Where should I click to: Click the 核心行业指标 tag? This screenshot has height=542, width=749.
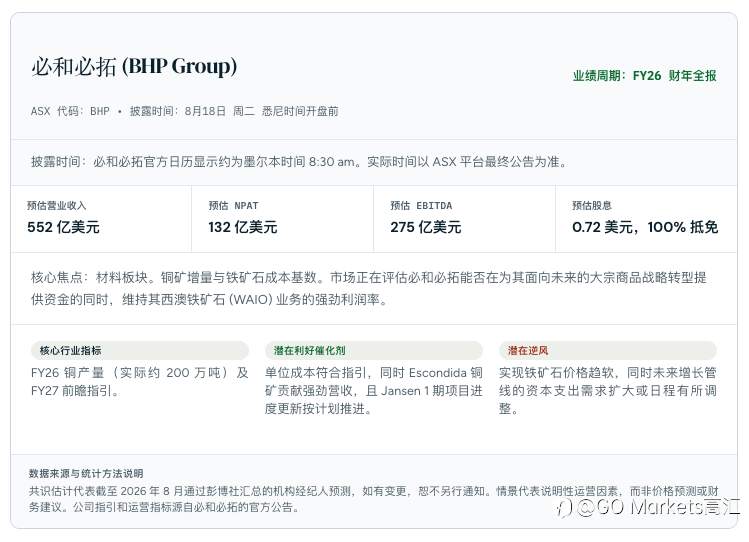point(139,351)
